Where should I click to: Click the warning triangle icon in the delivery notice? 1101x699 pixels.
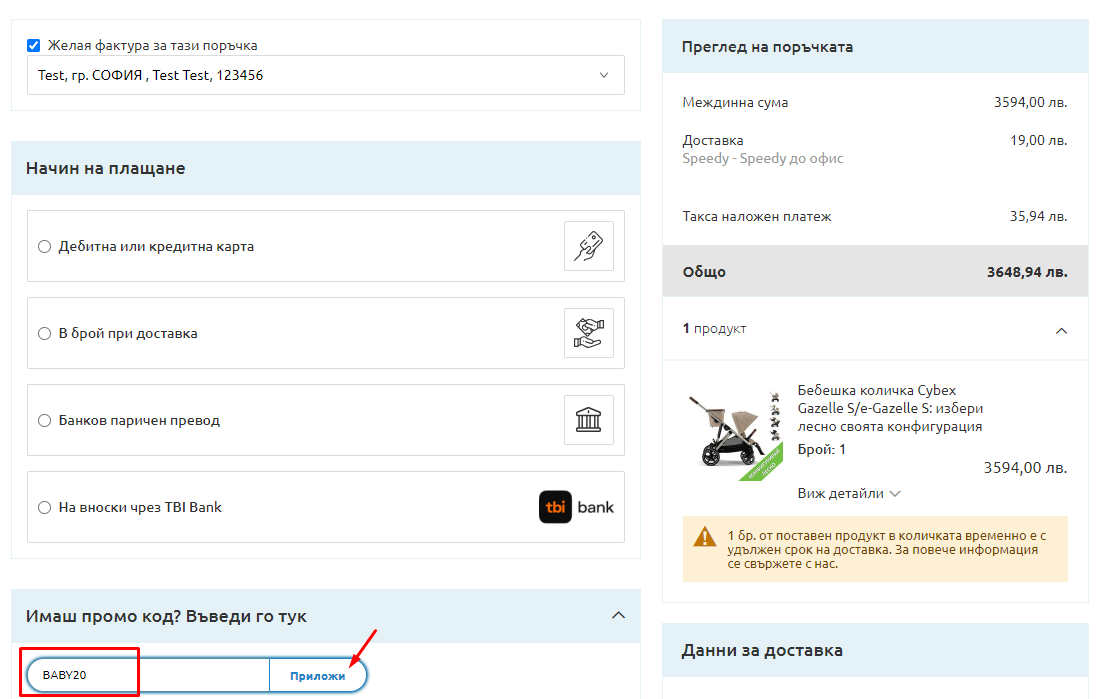coord(704,537)
